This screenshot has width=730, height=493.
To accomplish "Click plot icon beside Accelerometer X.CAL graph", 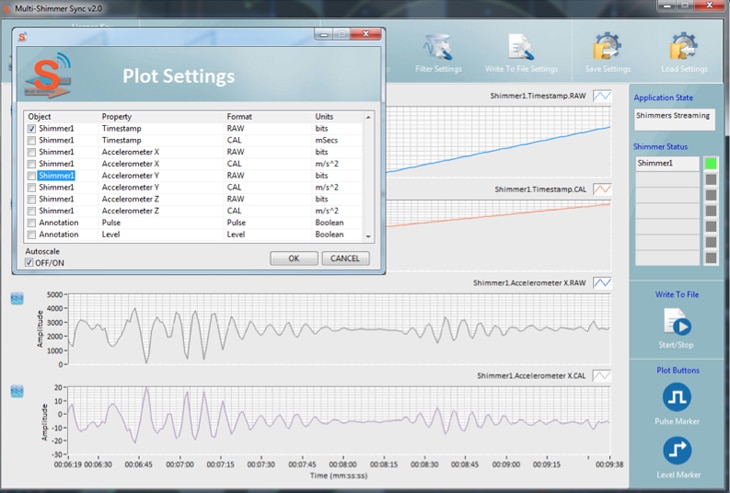I will (x=17, y=392).
